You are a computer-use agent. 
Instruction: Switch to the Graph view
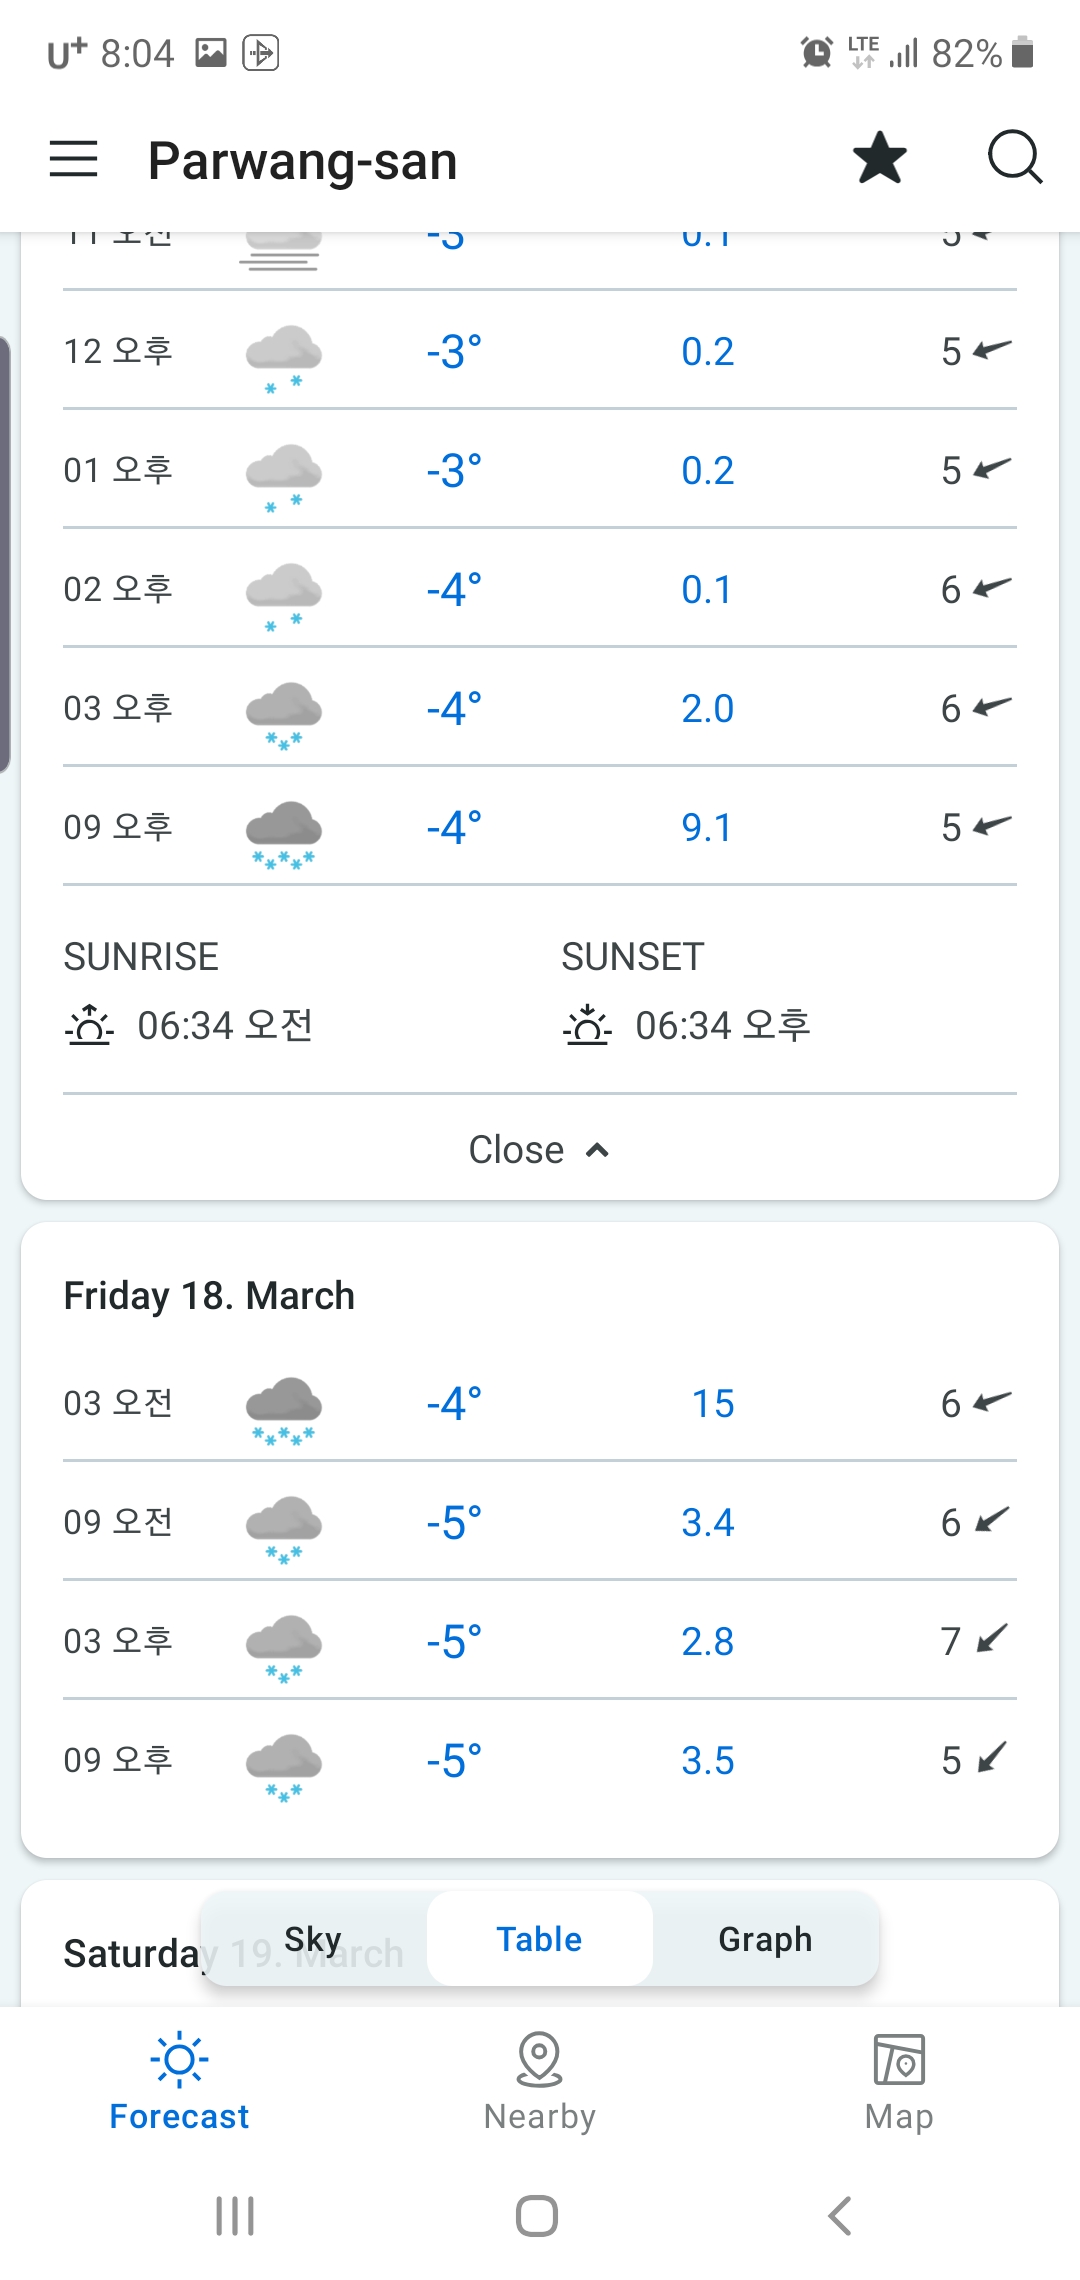(x=765, y=1938)
